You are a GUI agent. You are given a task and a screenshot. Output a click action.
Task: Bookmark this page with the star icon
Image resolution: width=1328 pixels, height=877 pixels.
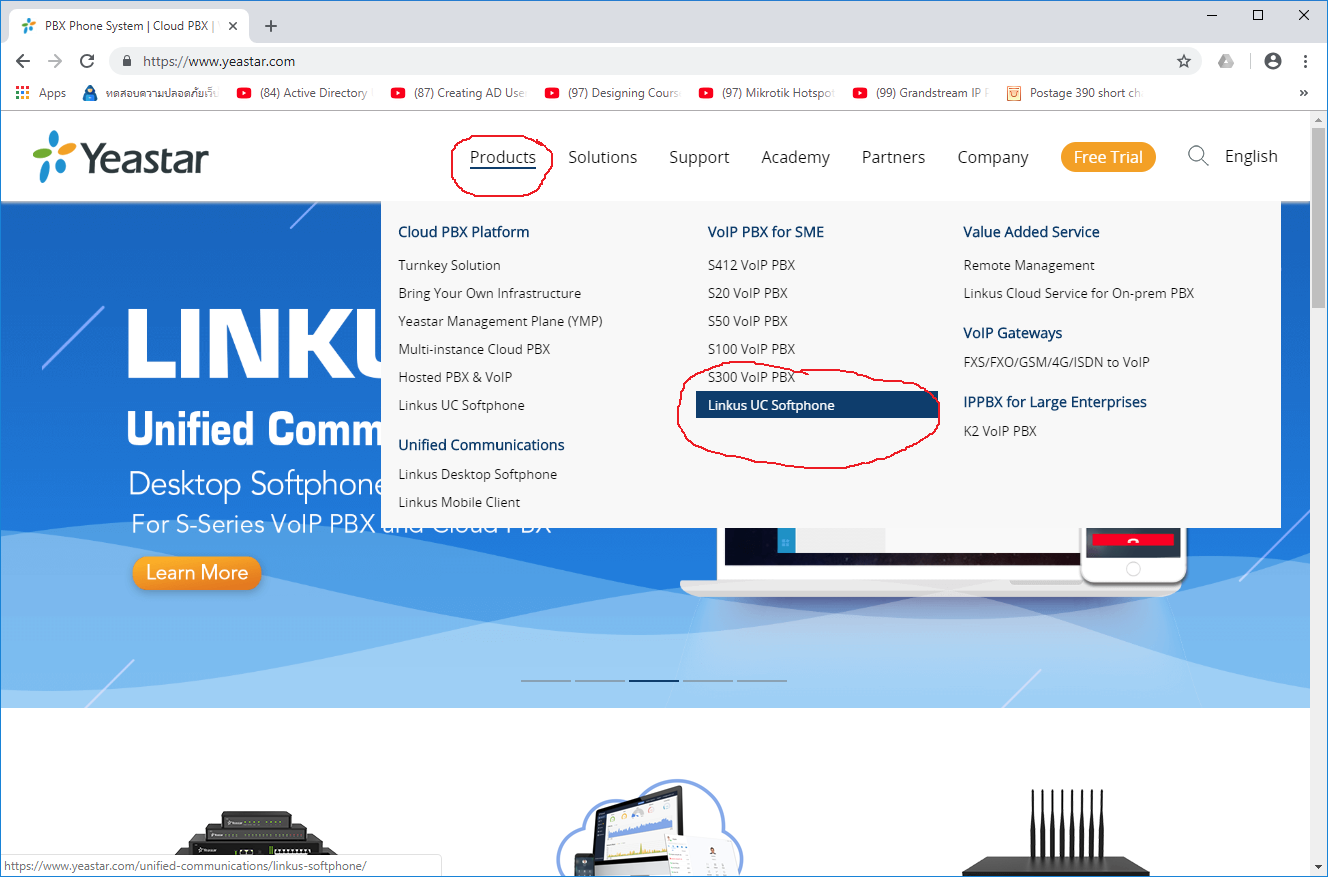[1184, 61]
